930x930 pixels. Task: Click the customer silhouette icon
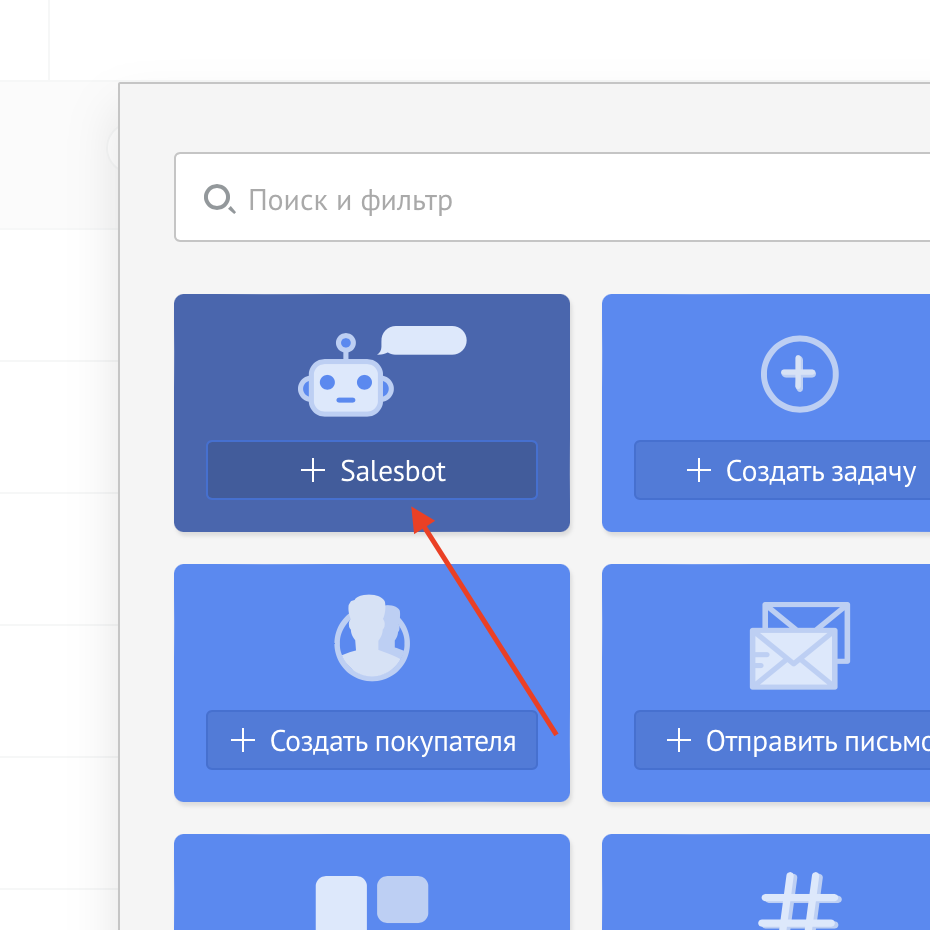(x=371, y=638)
